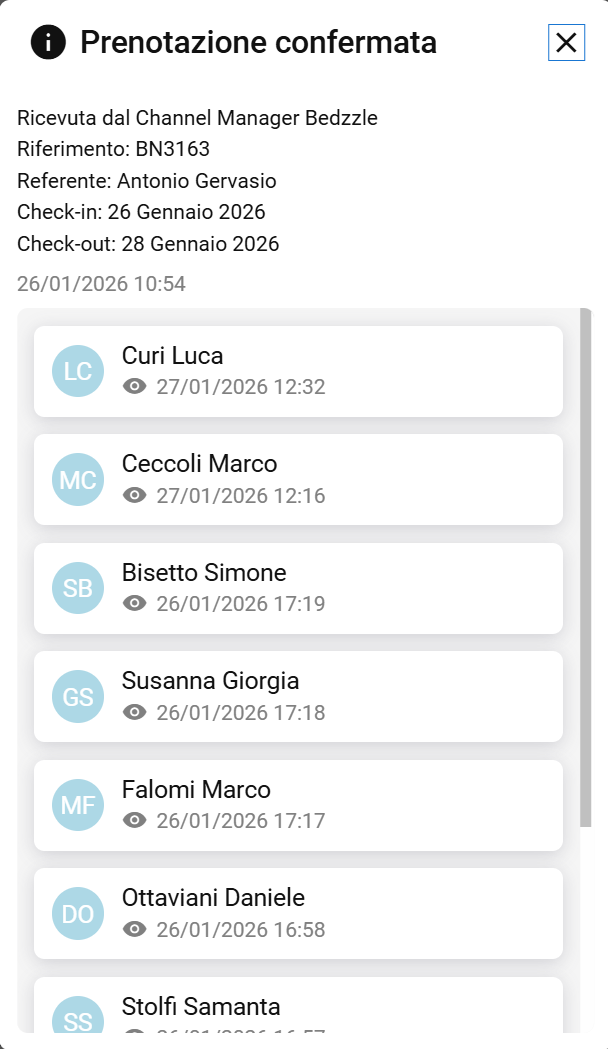This screenshot has width=608, height=1049.
Task: Click the MC avatar for Ceccoli Marco
Action: [78, 479]
